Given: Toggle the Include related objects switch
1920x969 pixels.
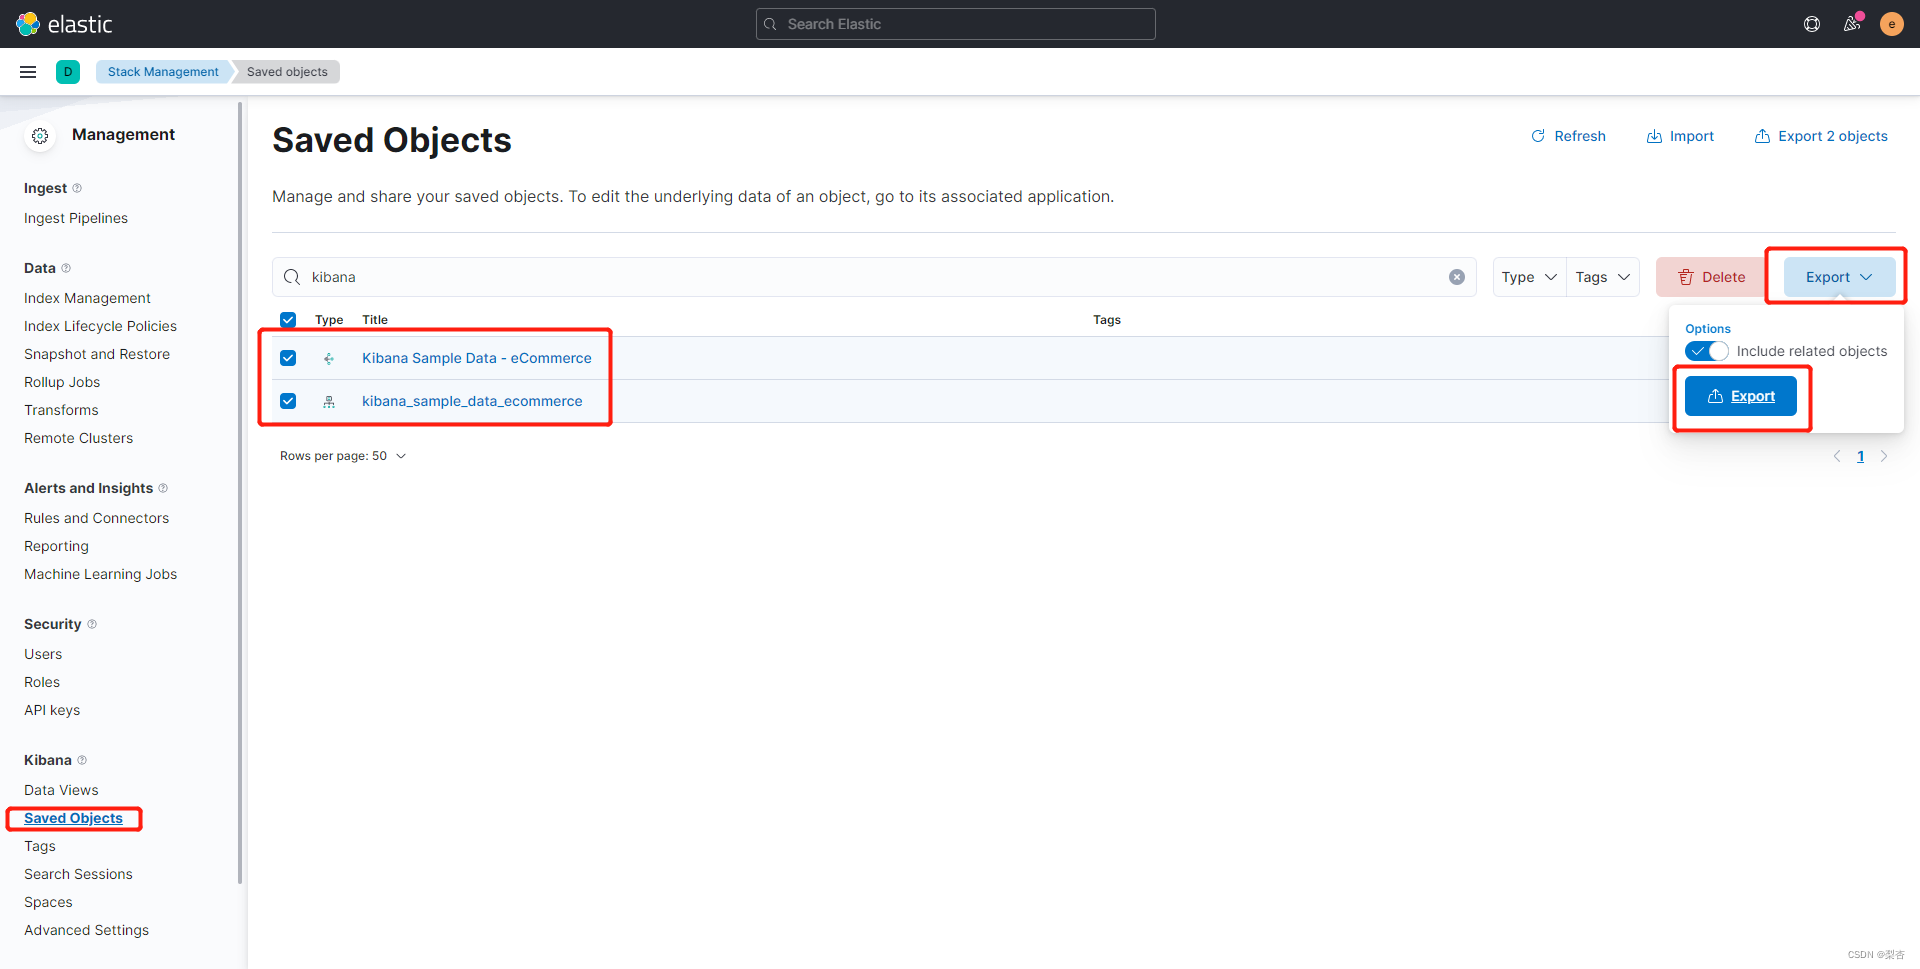Looking at the screenshot, I should tap(1706, 351).
